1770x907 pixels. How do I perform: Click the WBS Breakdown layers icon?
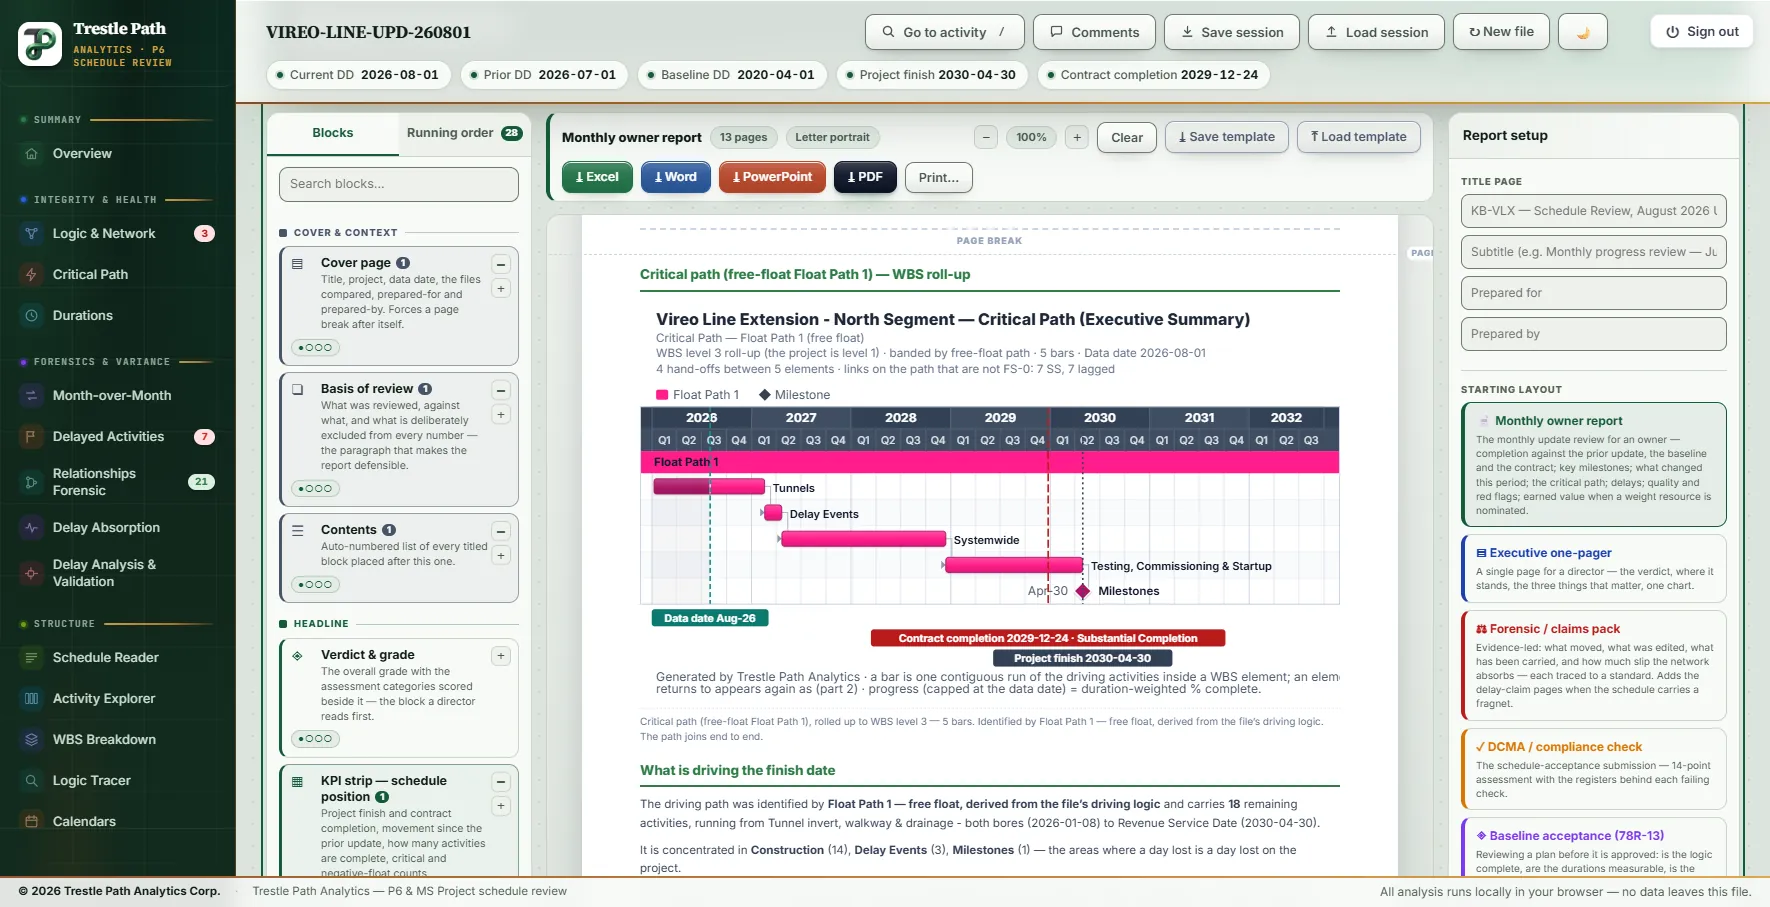(x=31, y=740)
